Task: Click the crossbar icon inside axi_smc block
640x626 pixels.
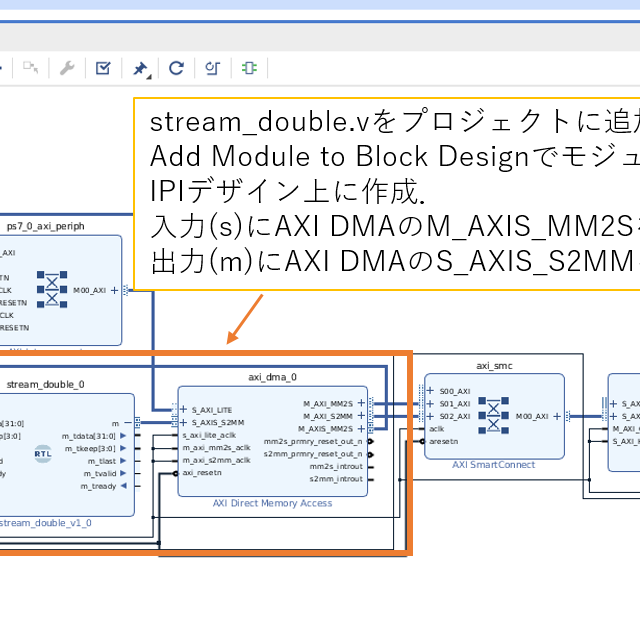Action: coord(493,415)
